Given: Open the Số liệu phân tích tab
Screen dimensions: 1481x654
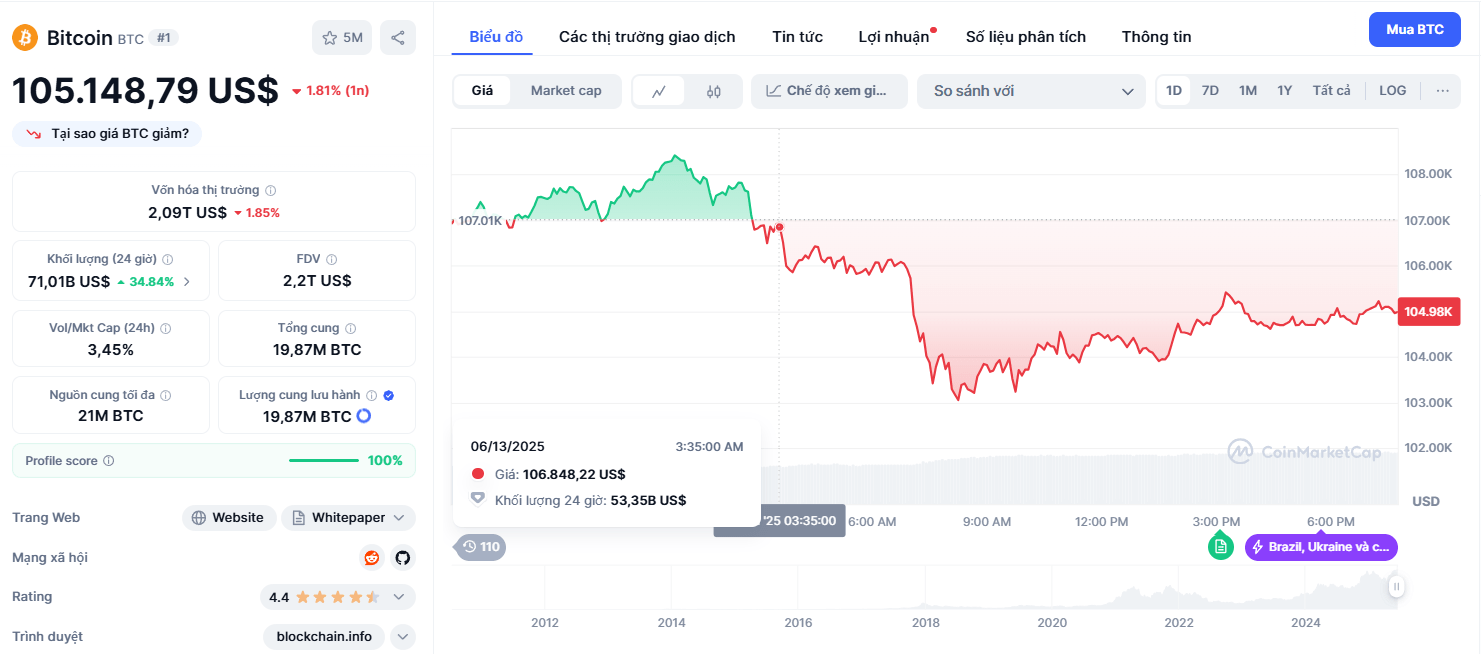Looking at the screenshot, I should pyautogui.click(x=1026, y=37).
